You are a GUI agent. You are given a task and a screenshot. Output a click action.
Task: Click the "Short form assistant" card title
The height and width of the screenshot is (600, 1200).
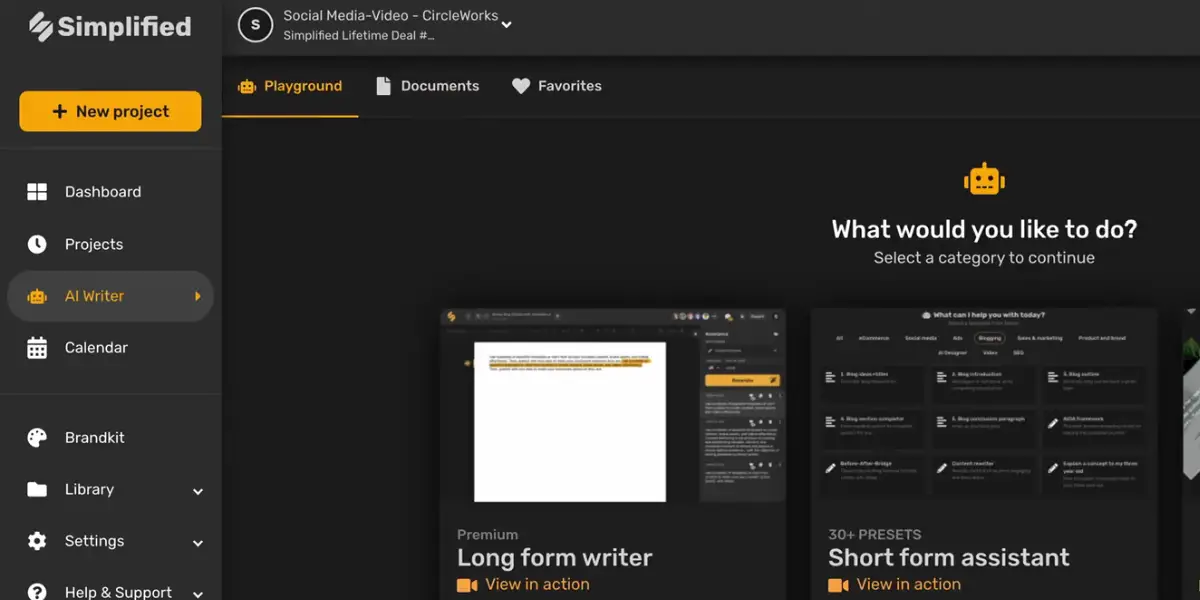coord(949,557)
